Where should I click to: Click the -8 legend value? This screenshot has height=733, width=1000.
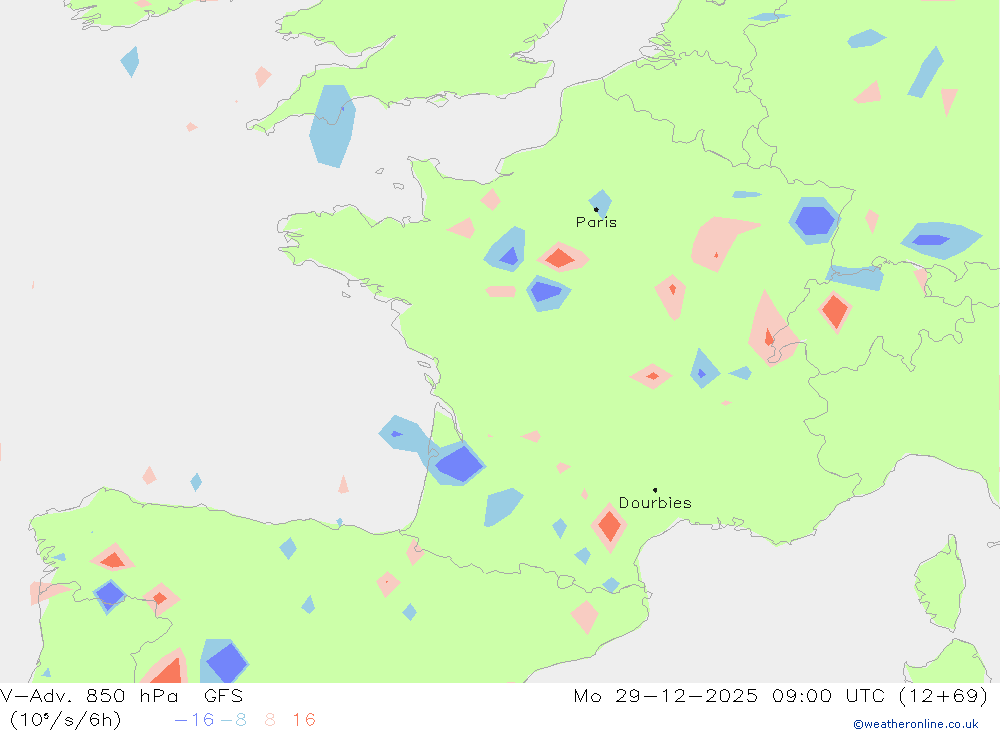(233, 720)
